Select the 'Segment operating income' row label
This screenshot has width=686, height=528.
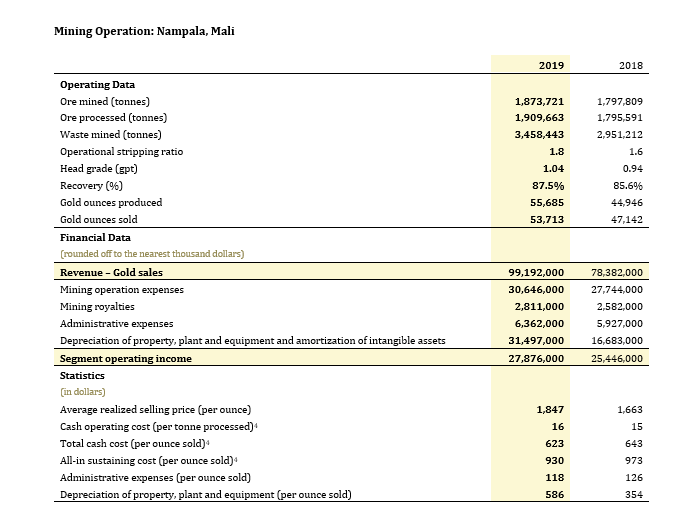click(126, 359)
